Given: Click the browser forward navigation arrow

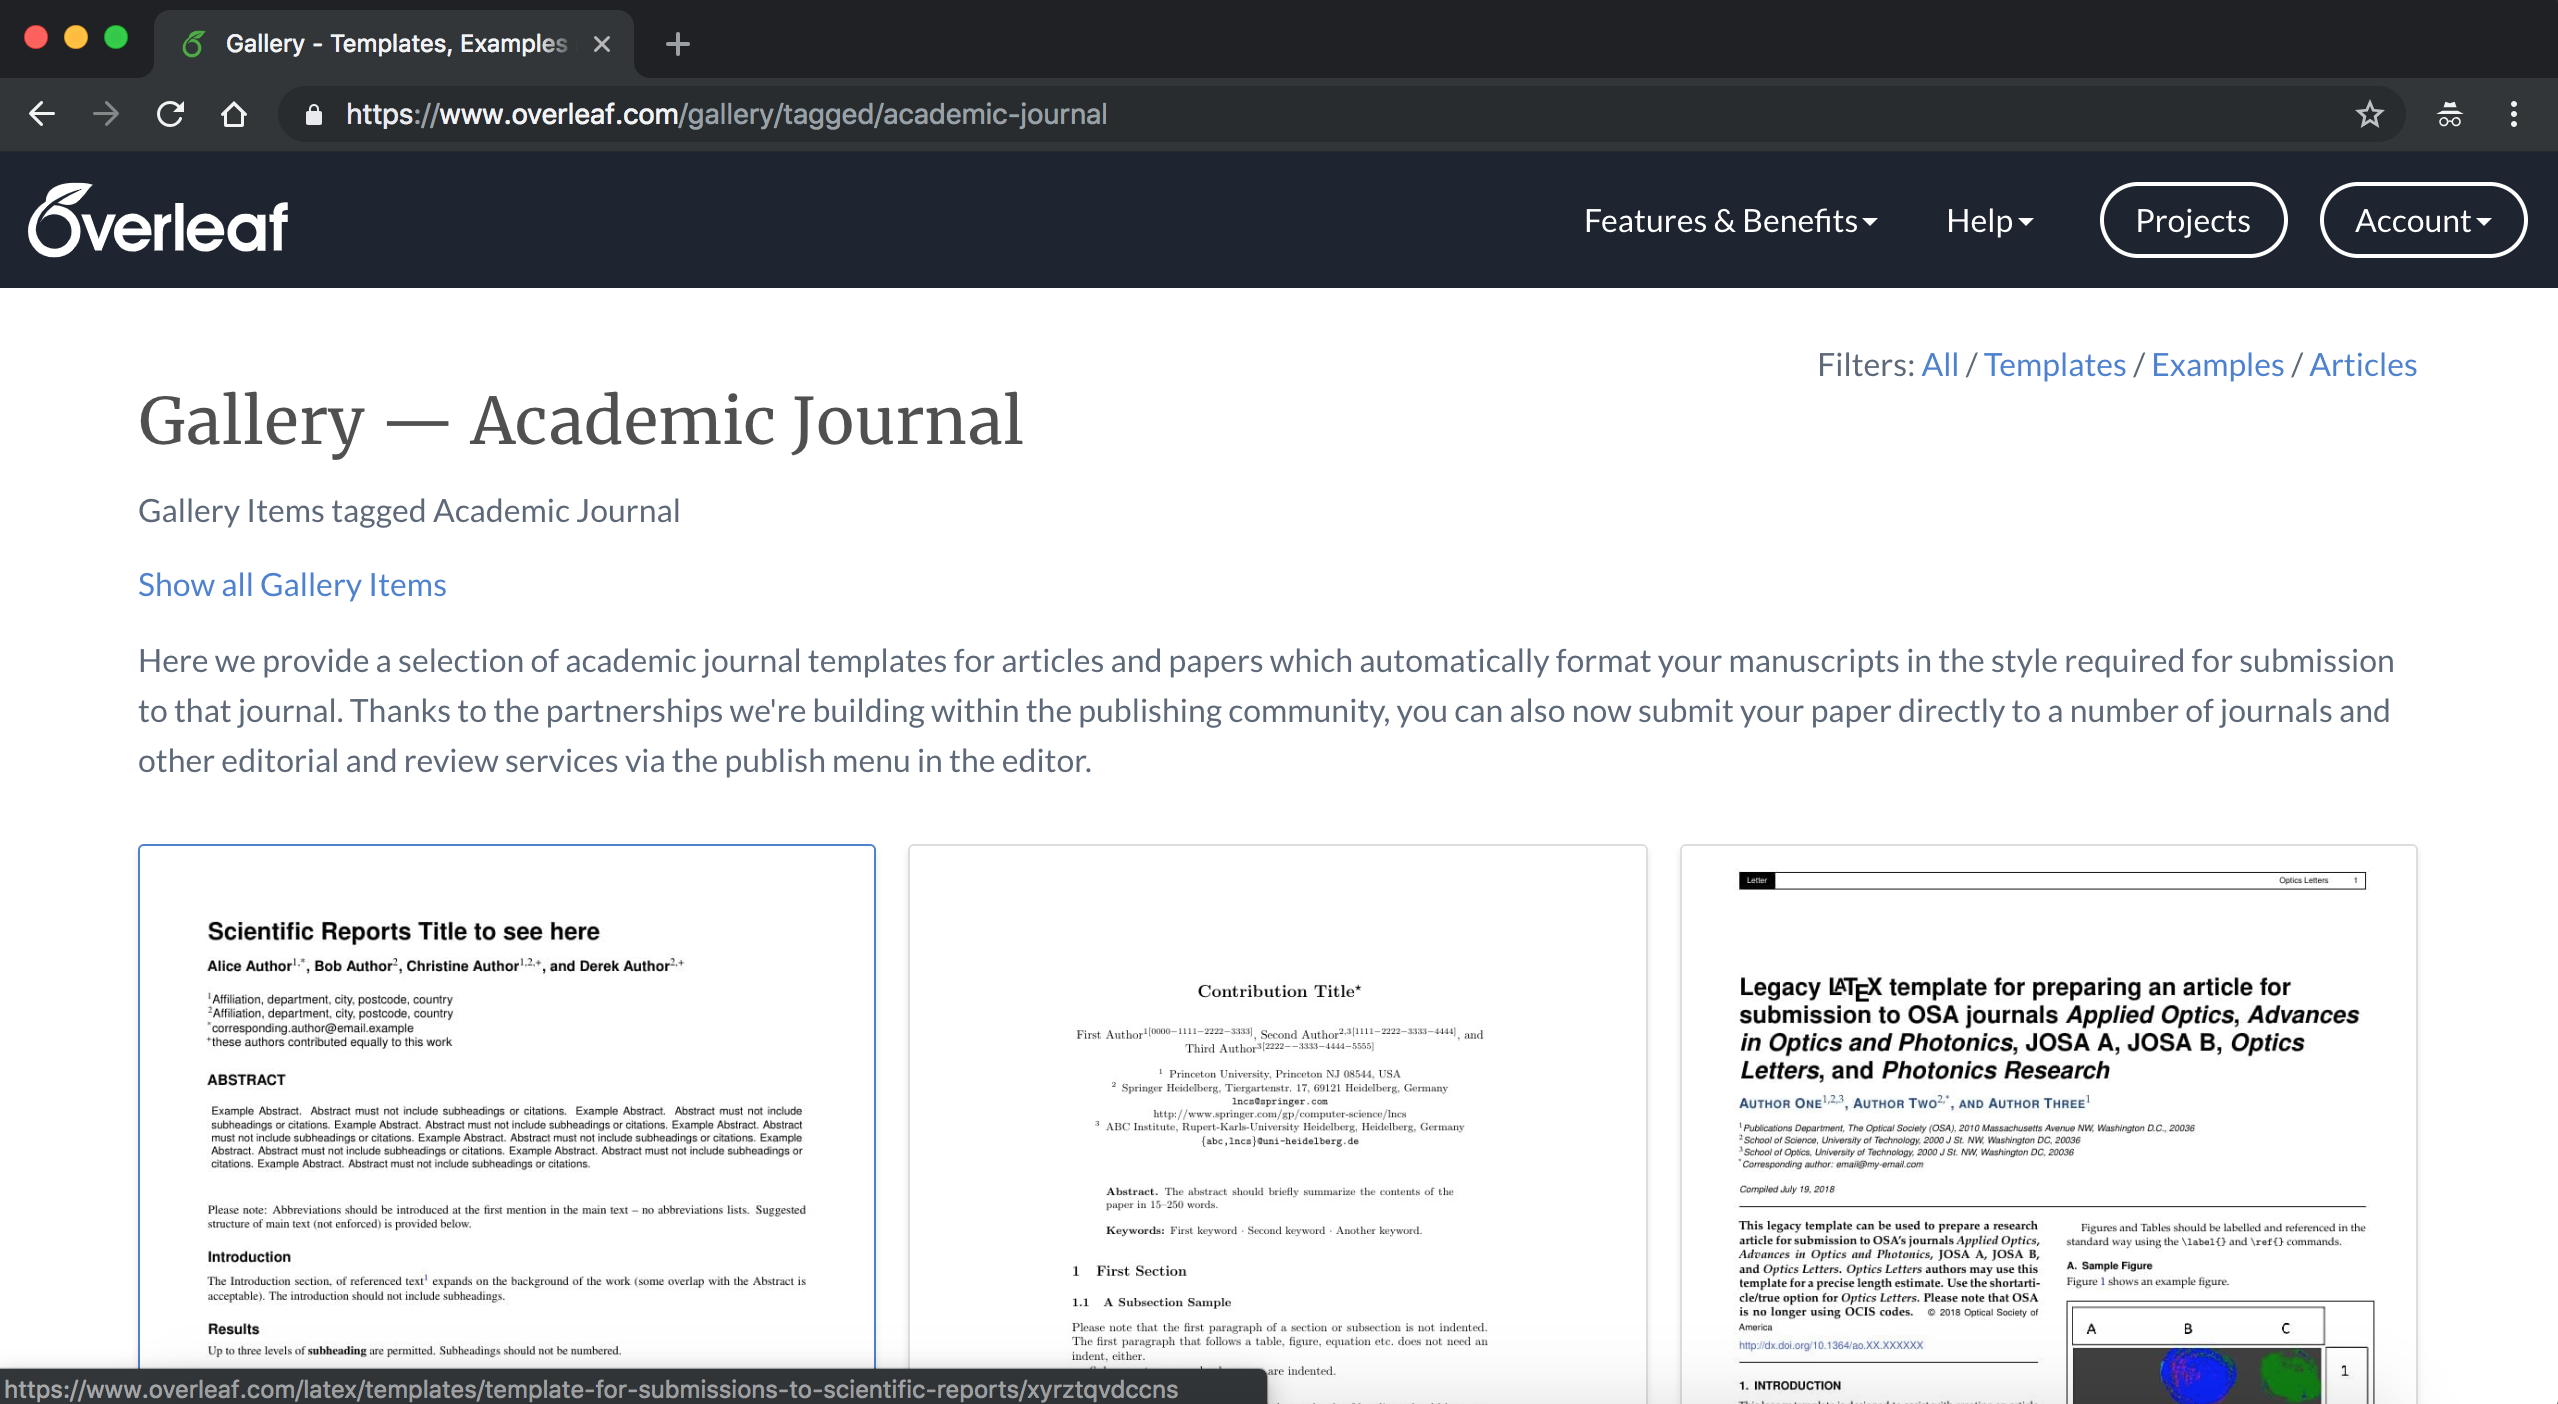Looking at the screenshot, I should point(105,114).
